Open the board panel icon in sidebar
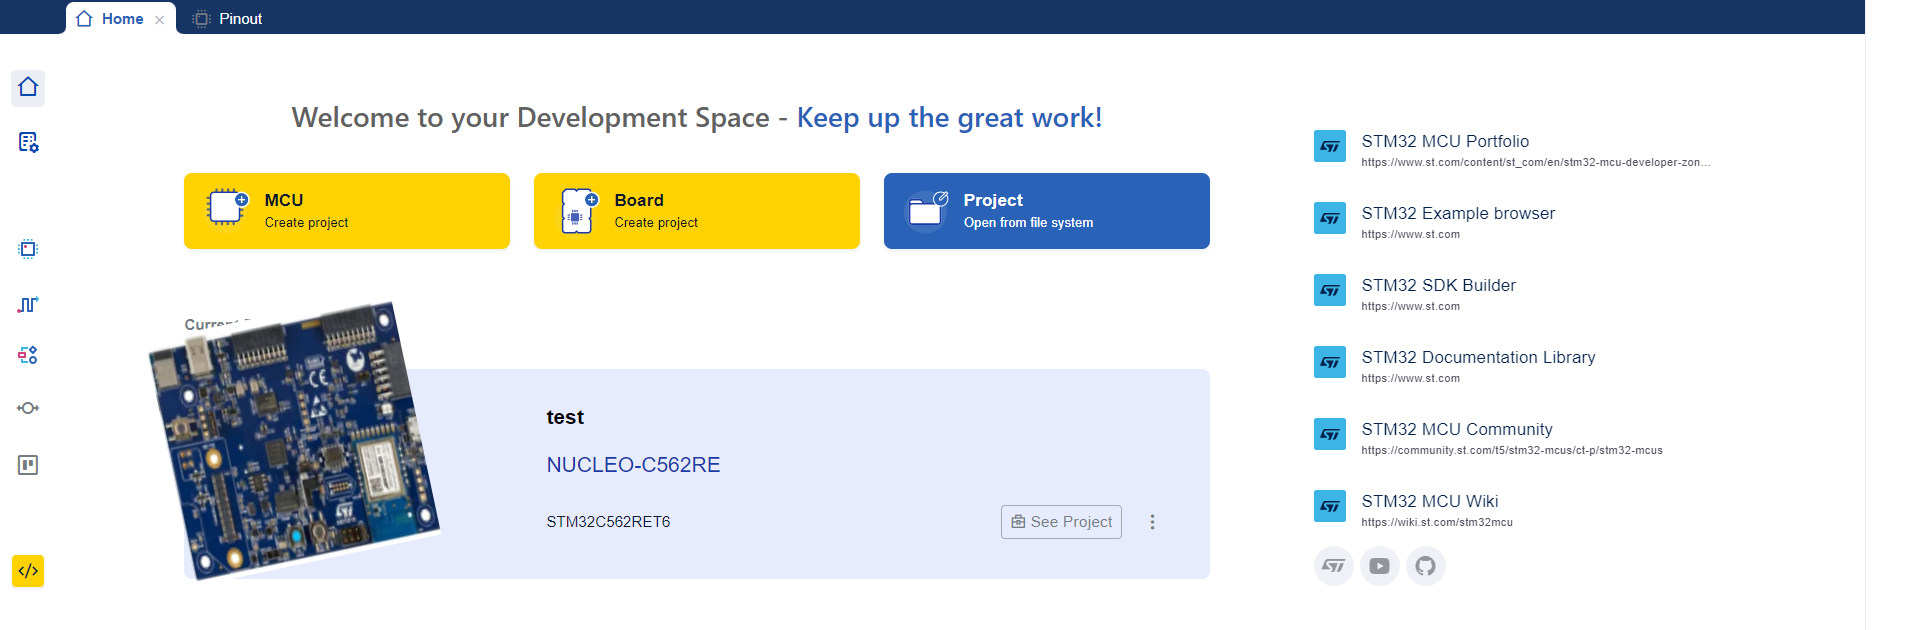 [28, 465]
